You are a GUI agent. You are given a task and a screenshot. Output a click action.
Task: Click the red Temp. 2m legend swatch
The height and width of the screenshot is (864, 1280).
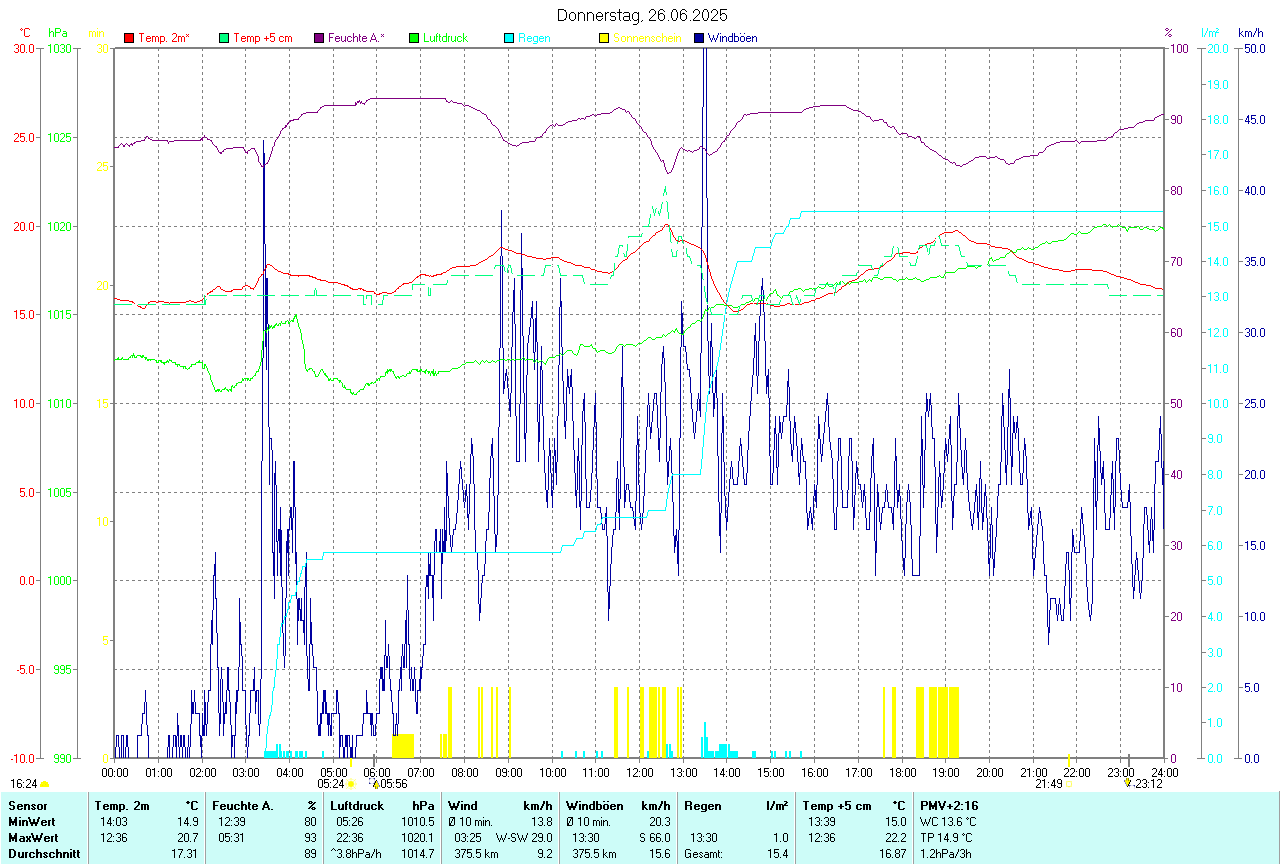click(129, 38)
